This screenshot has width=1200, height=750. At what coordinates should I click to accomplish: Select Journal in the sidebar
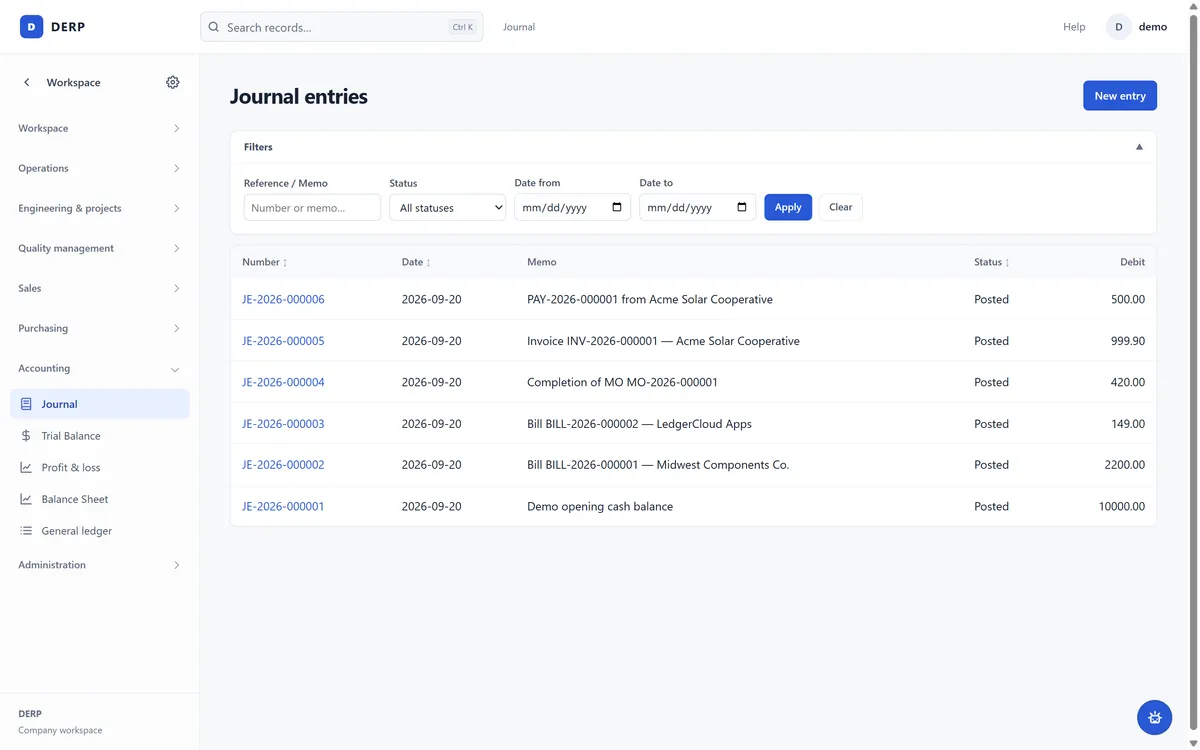pos(99,404)
